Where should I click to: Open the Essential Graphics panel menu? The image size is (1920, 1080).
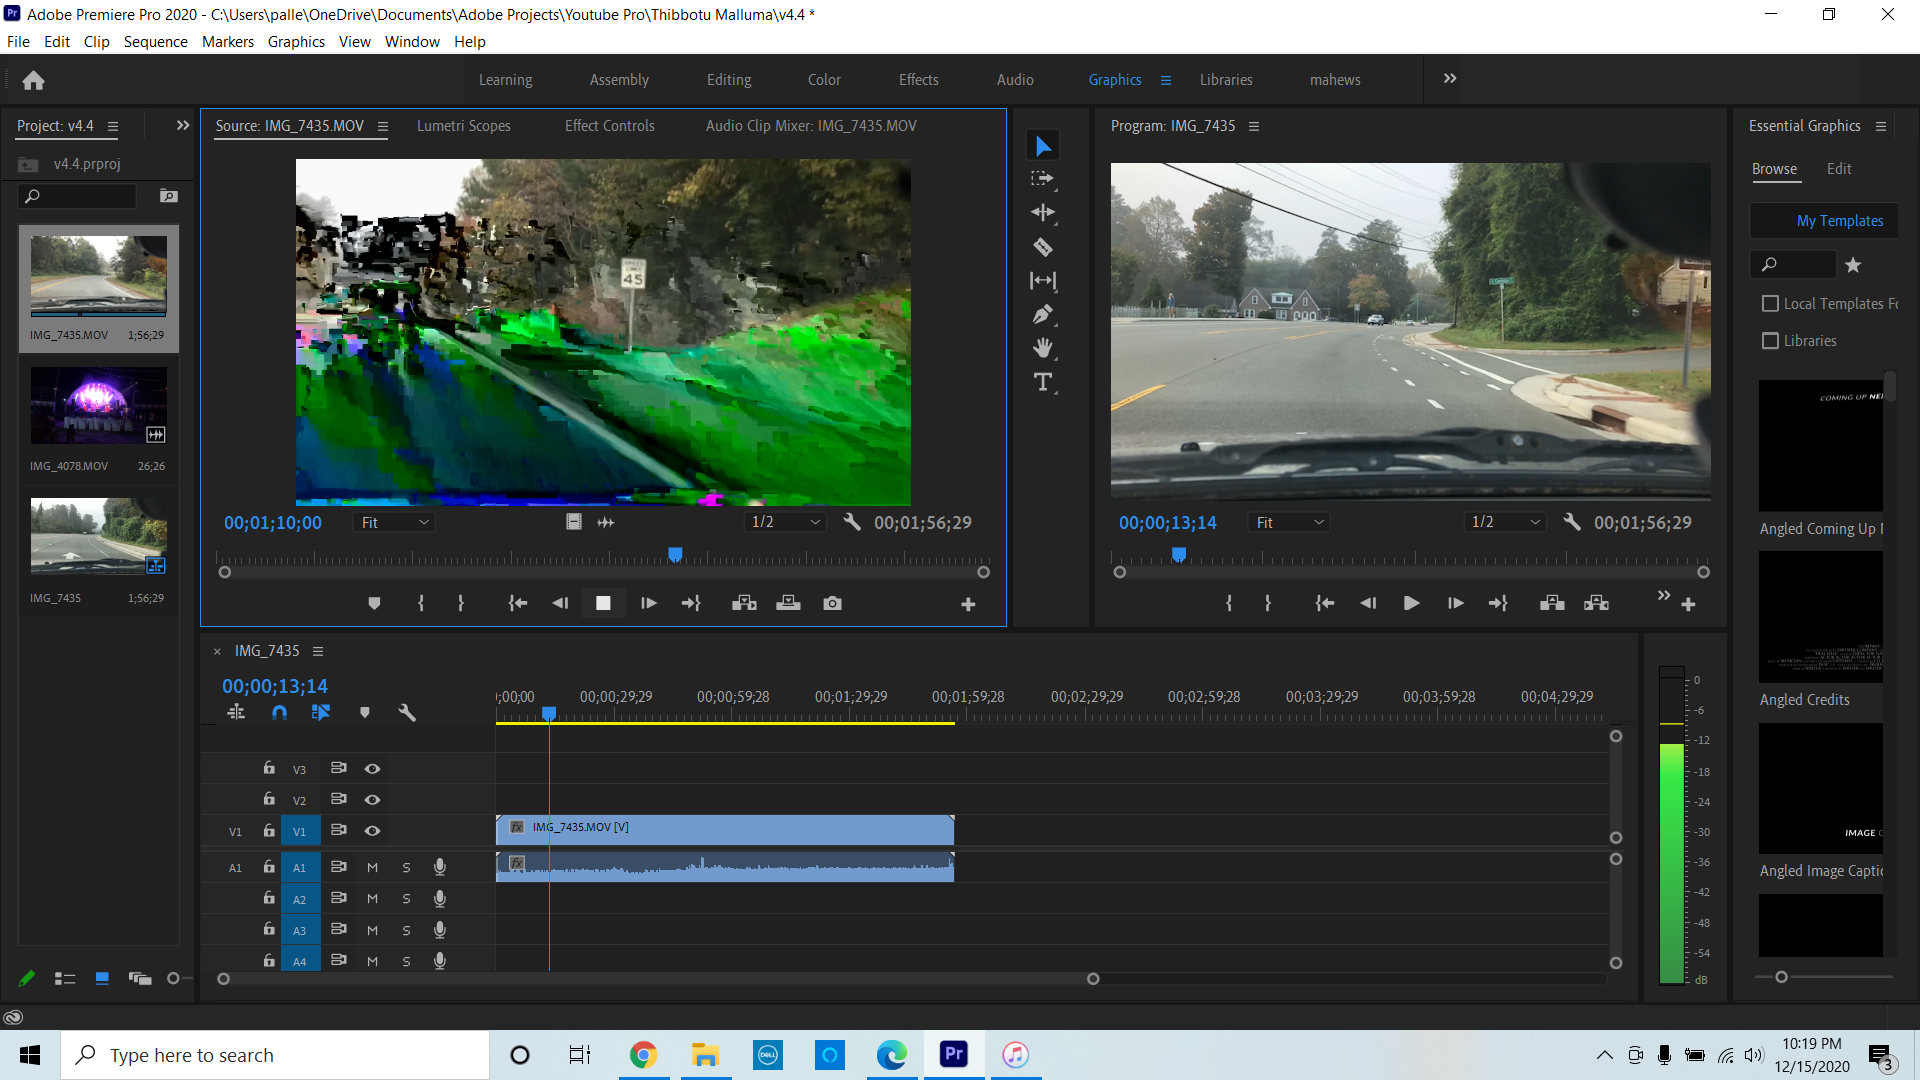coord(1882,126)
